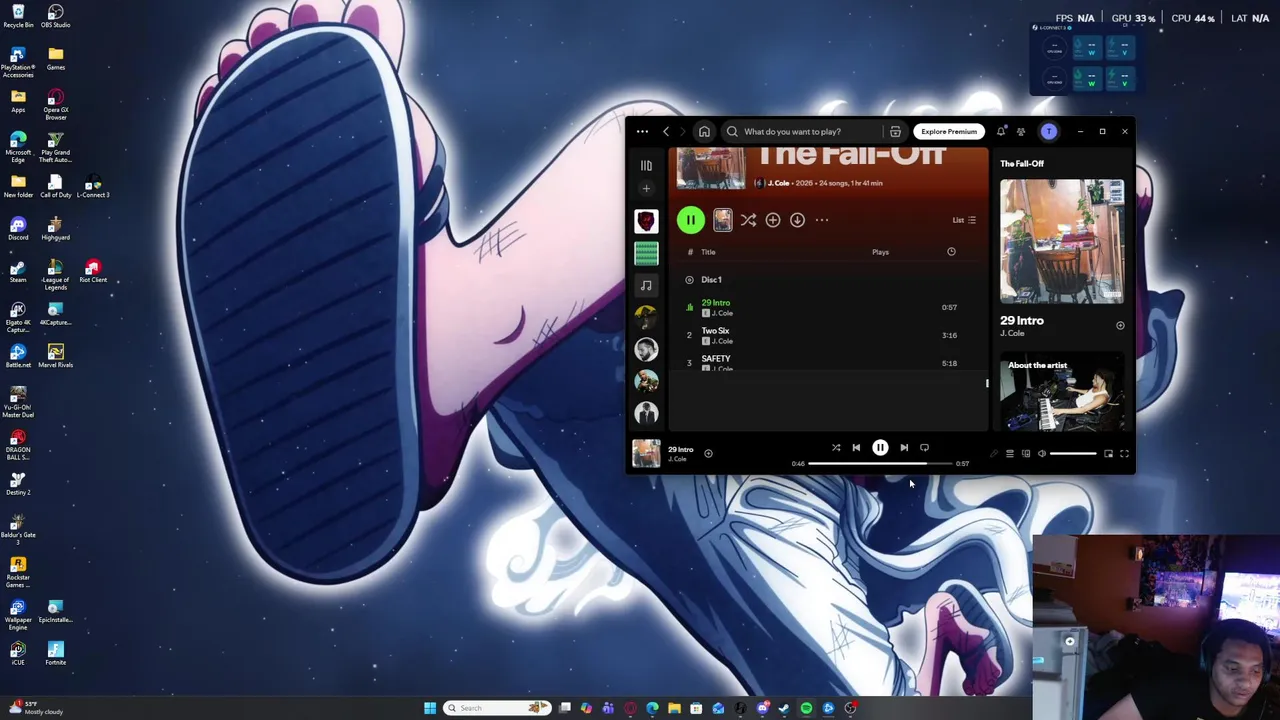This screenshot has height=720, width=1280.
Task: Open the Spotify three-dots main menu
Action: coord(642,131)
